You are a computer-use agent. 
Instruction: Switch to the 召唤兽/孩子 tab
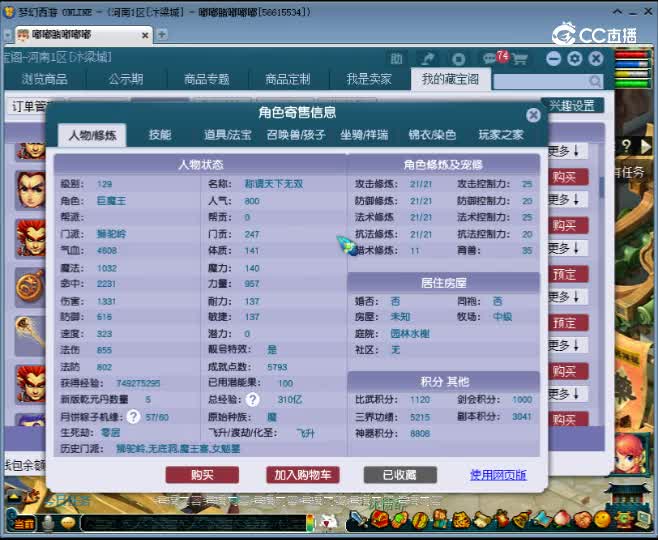click(296, 135)
